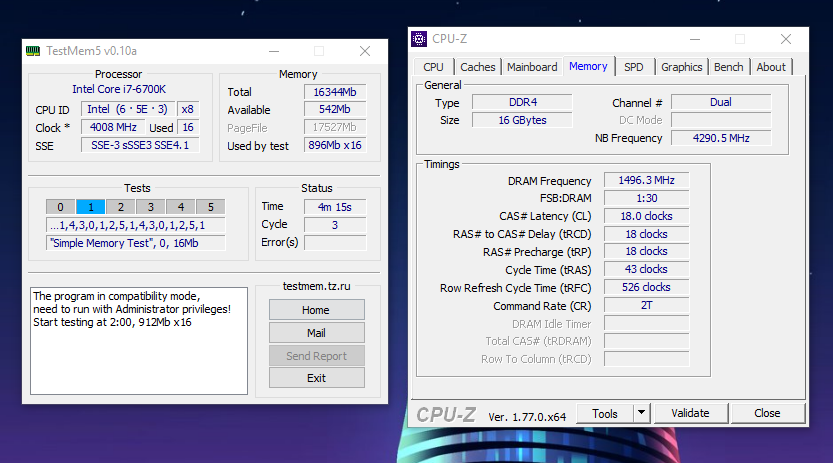Click the Clock value 4008 MHz

click(x=113, y=127)
